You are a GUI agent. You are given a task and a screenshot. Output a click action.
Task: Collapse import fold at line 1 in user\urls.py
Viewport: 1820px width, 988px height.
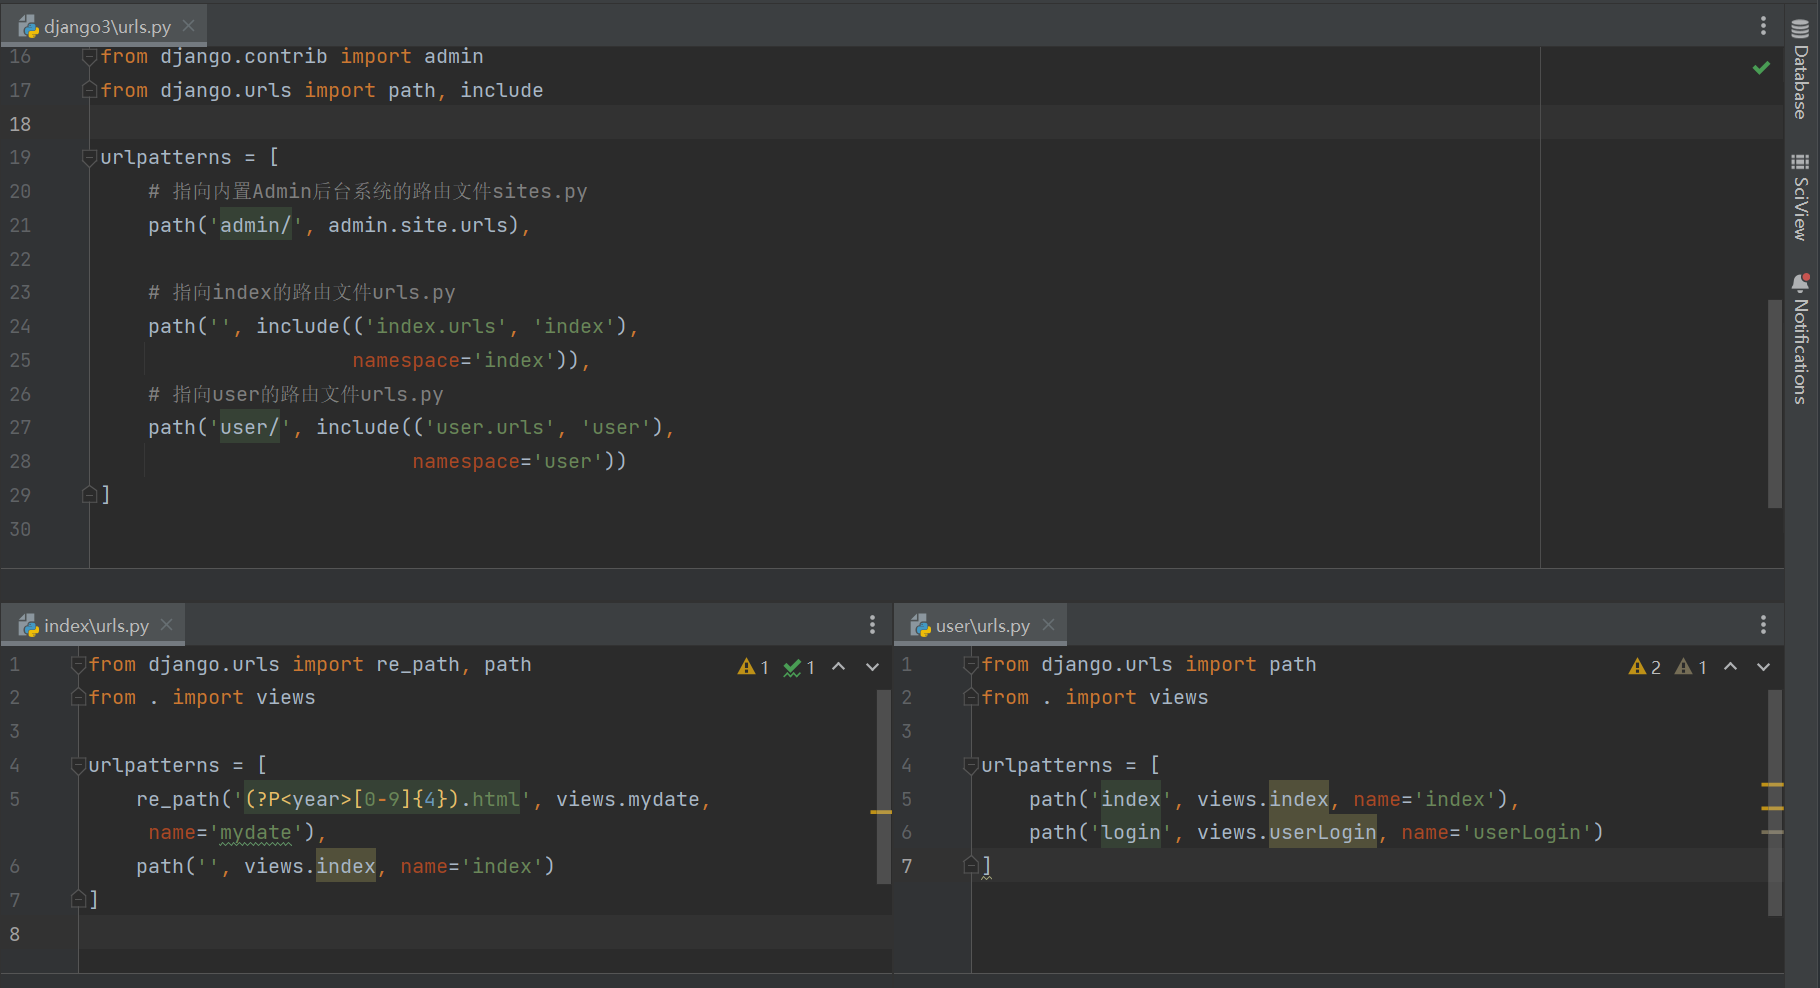(x=970, y=664)
